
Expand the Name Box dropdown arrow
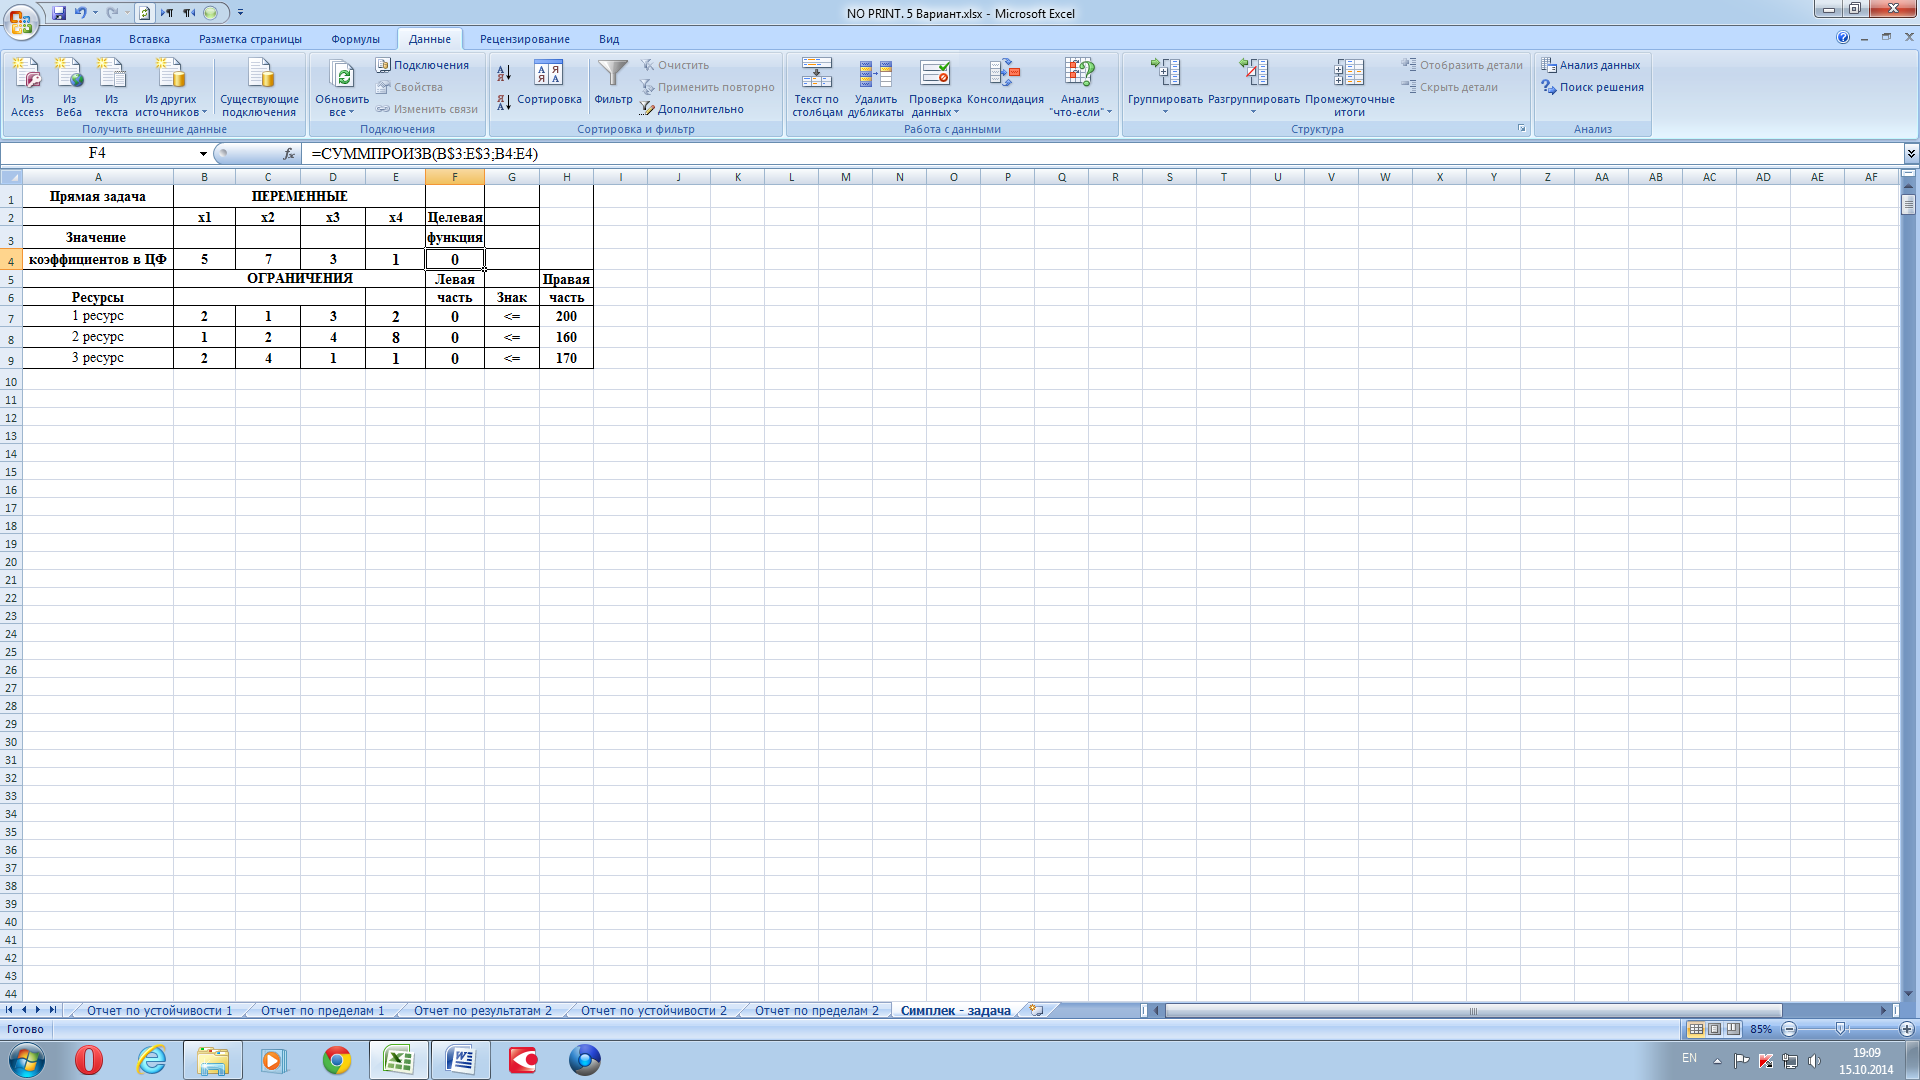tap(203, 154)
